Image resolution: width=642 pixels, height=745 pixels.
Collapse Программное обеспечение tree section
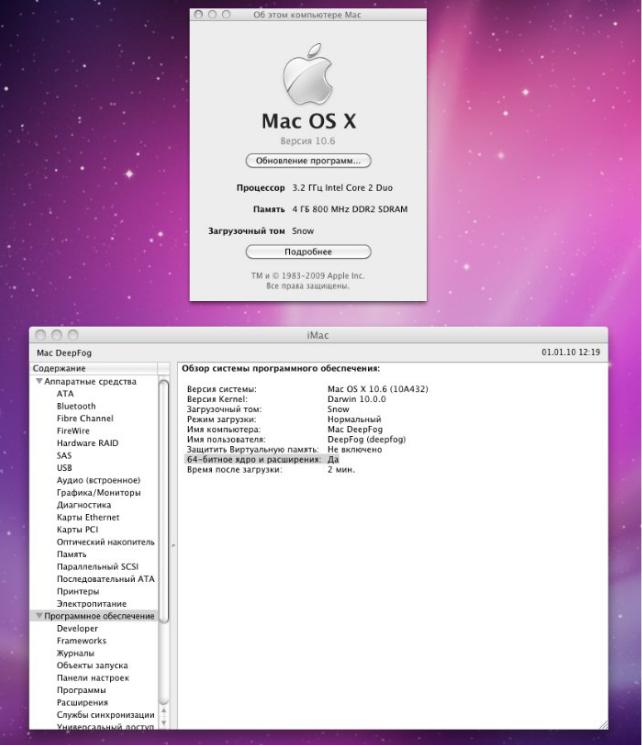pos(39,616)
